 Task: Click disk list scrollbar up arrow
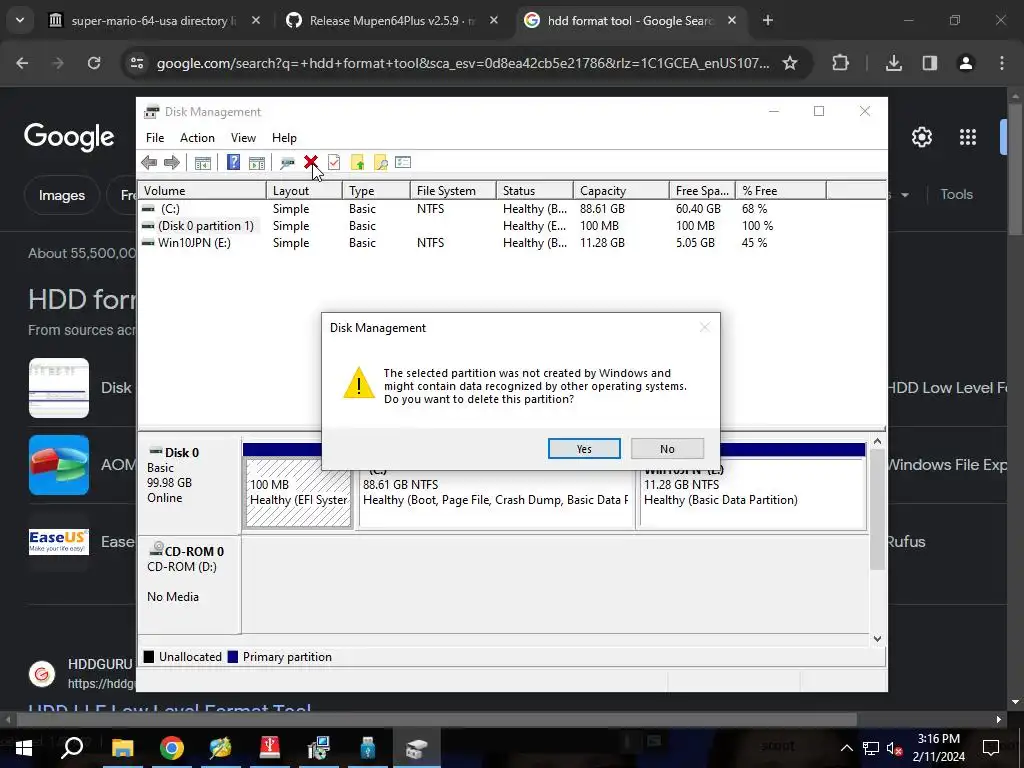[877, 442]
